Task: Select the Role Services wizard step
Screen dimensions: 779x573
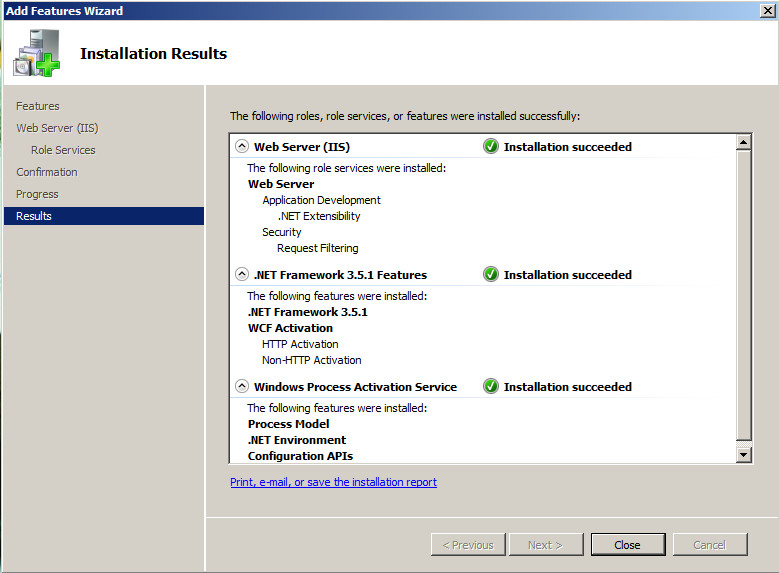Action: click(x=63, y=150)
